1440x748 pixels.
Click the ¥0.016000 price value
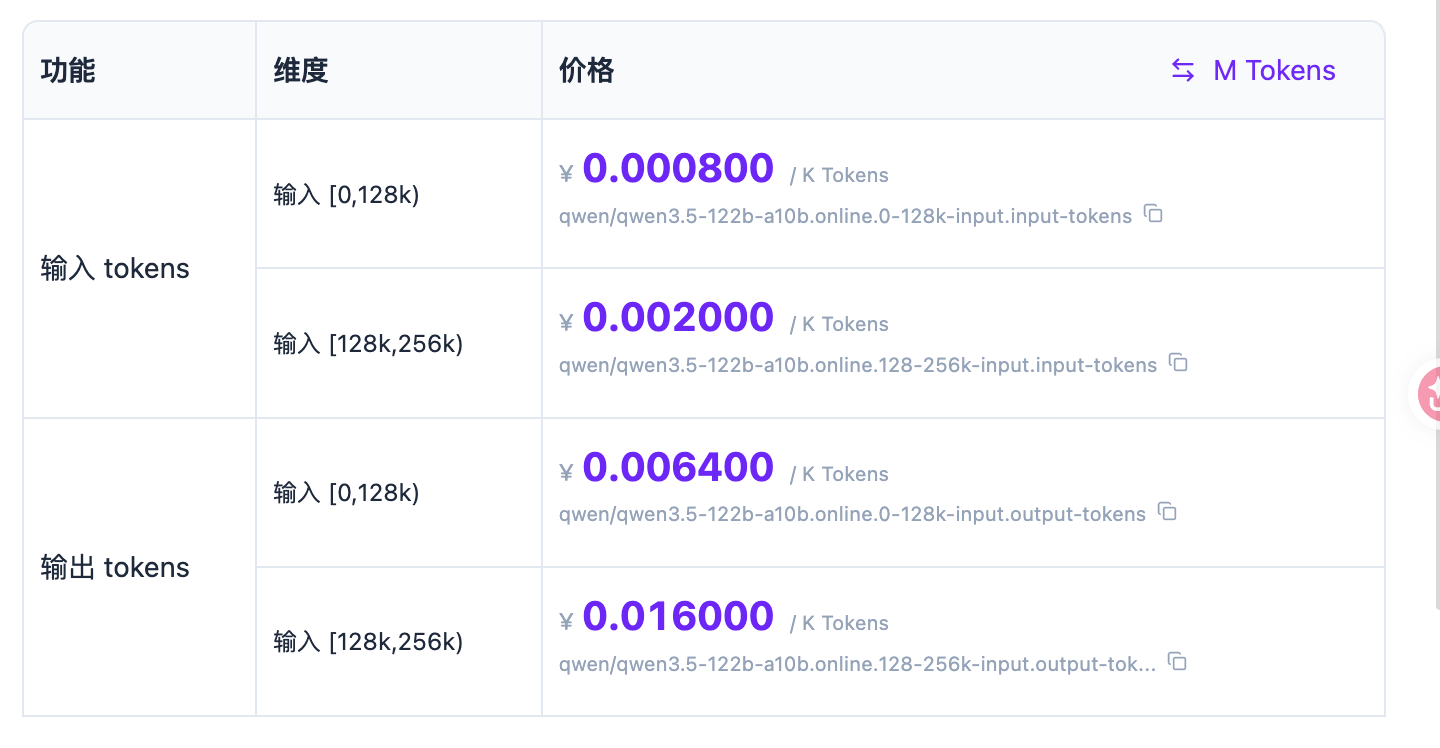click(x=677, y=616)
